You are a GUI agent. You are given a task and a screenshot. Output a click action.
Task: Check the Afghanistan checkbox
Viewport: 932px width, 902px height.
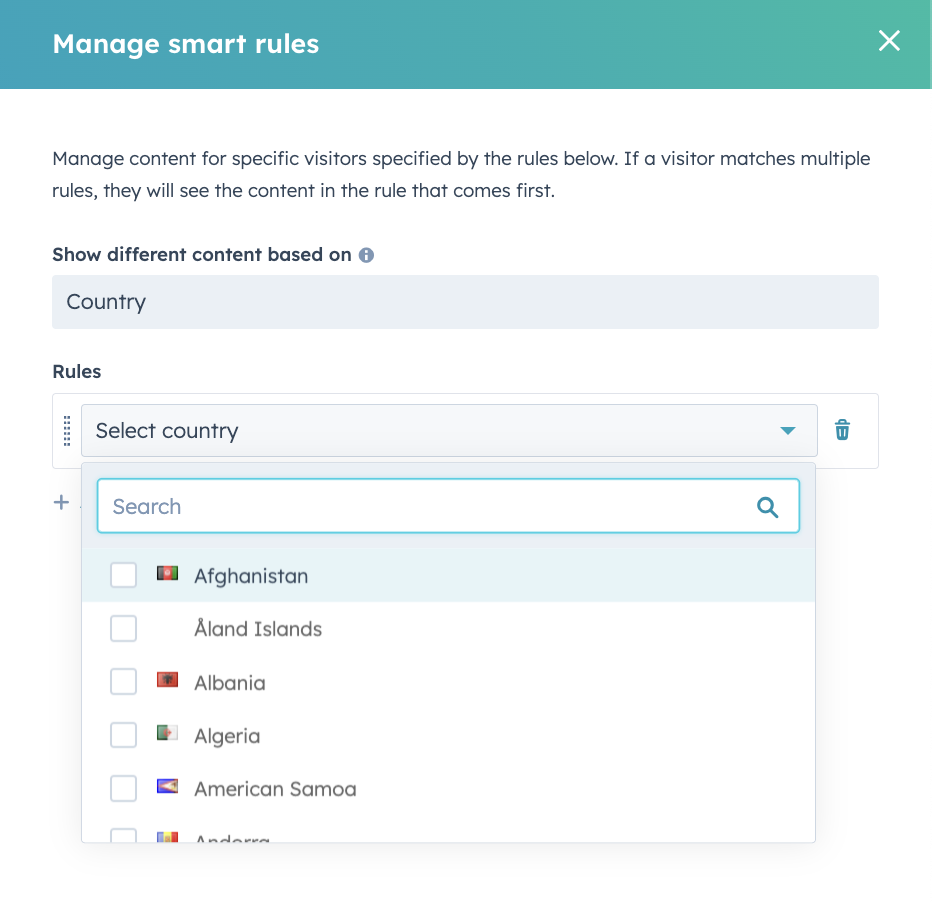123,575
